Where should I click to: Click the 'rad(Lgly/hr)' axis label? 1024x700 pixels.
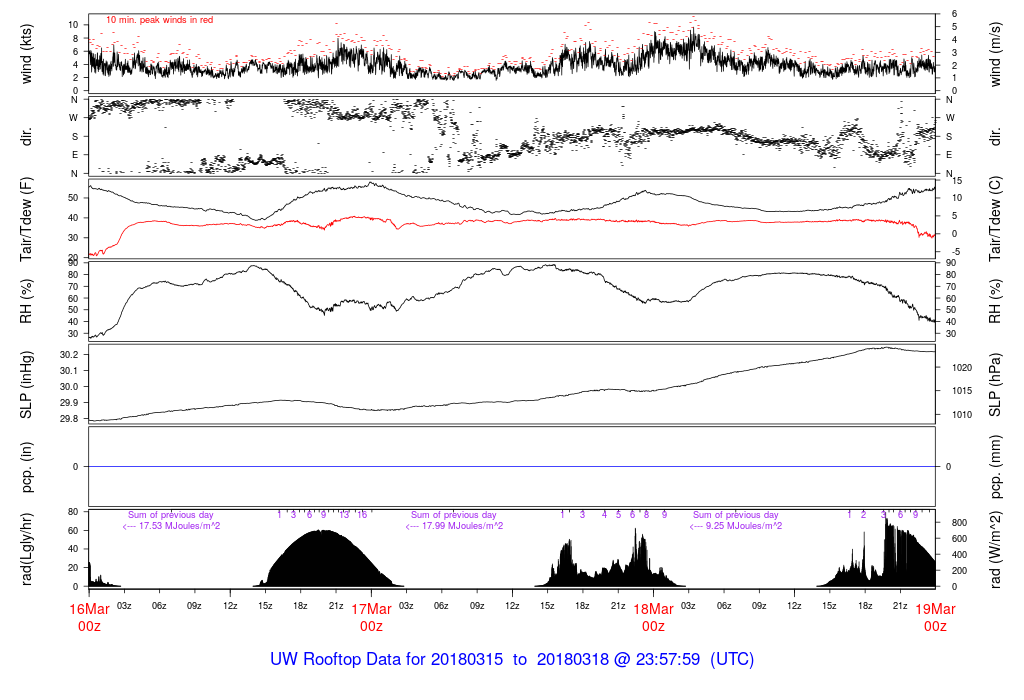pos(26,549)
